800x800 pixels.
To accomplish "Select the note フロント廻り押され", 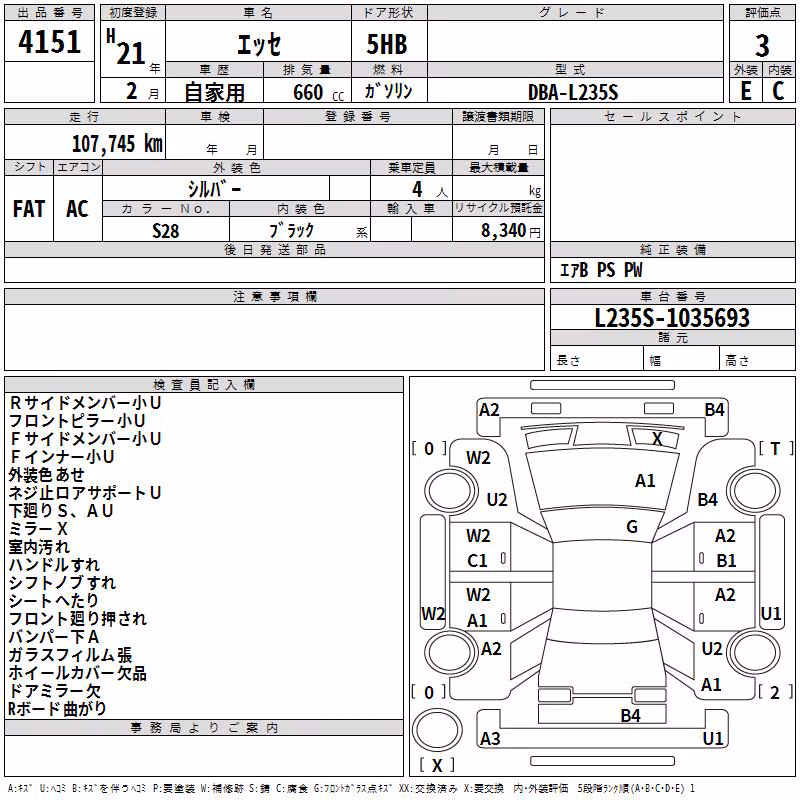I will point(78,619).
